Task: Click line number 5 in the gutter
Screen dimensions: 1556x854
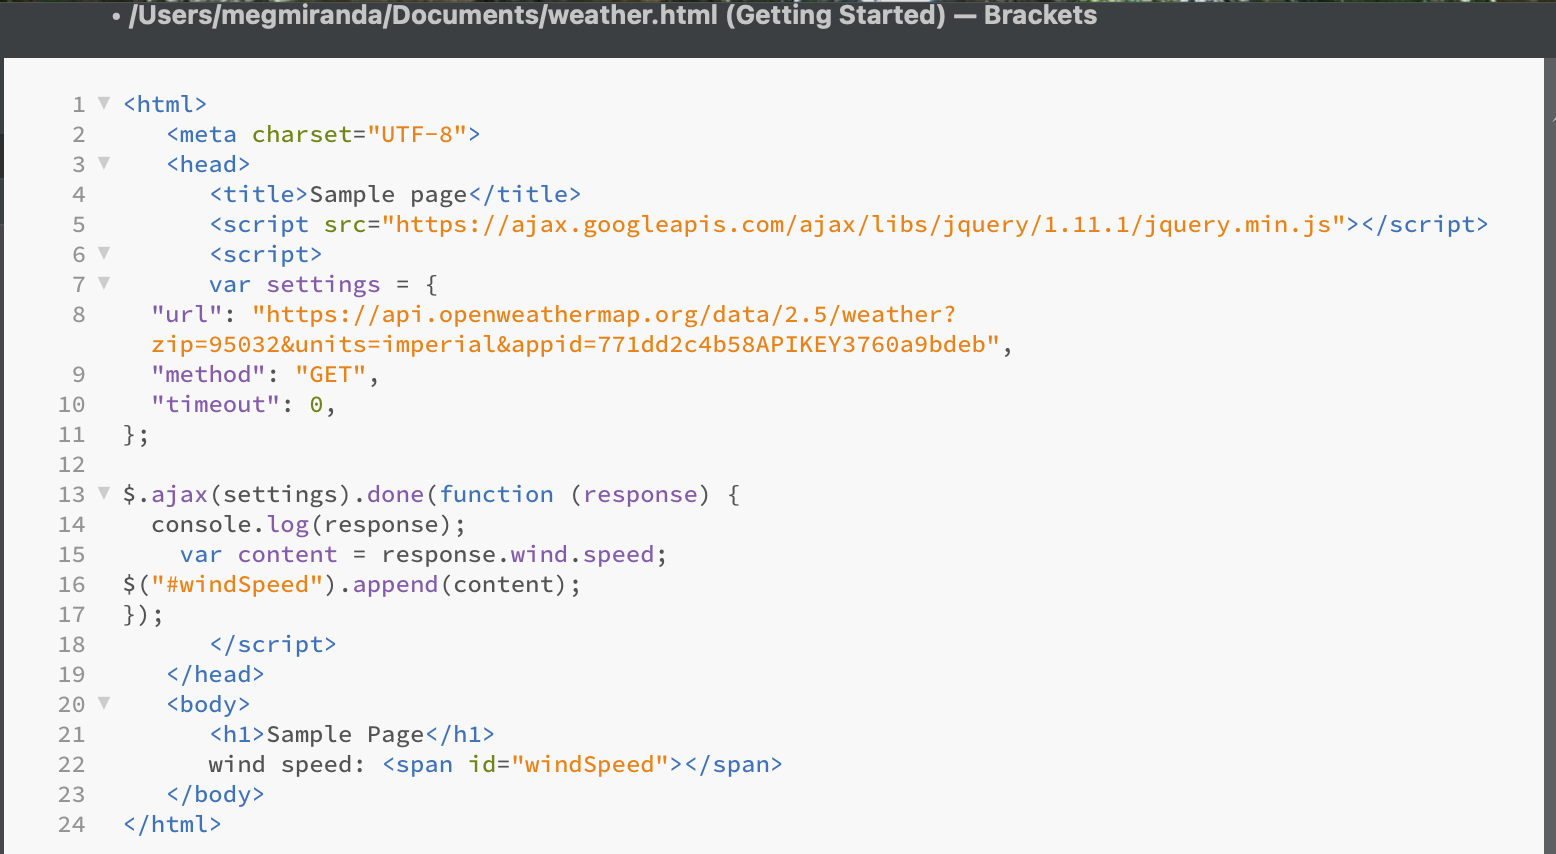Action: tap(79, 225)
